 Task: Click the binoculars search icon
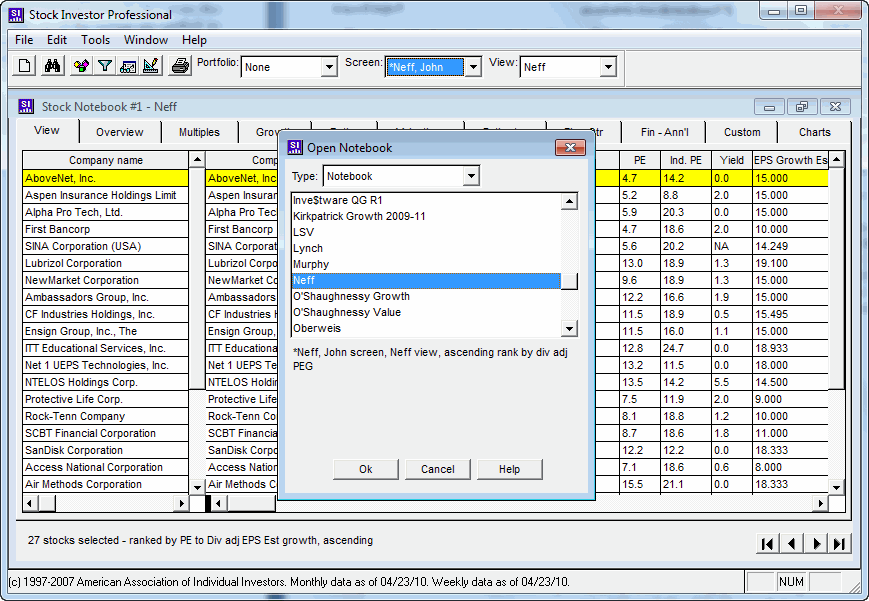(x=52, y=67)
